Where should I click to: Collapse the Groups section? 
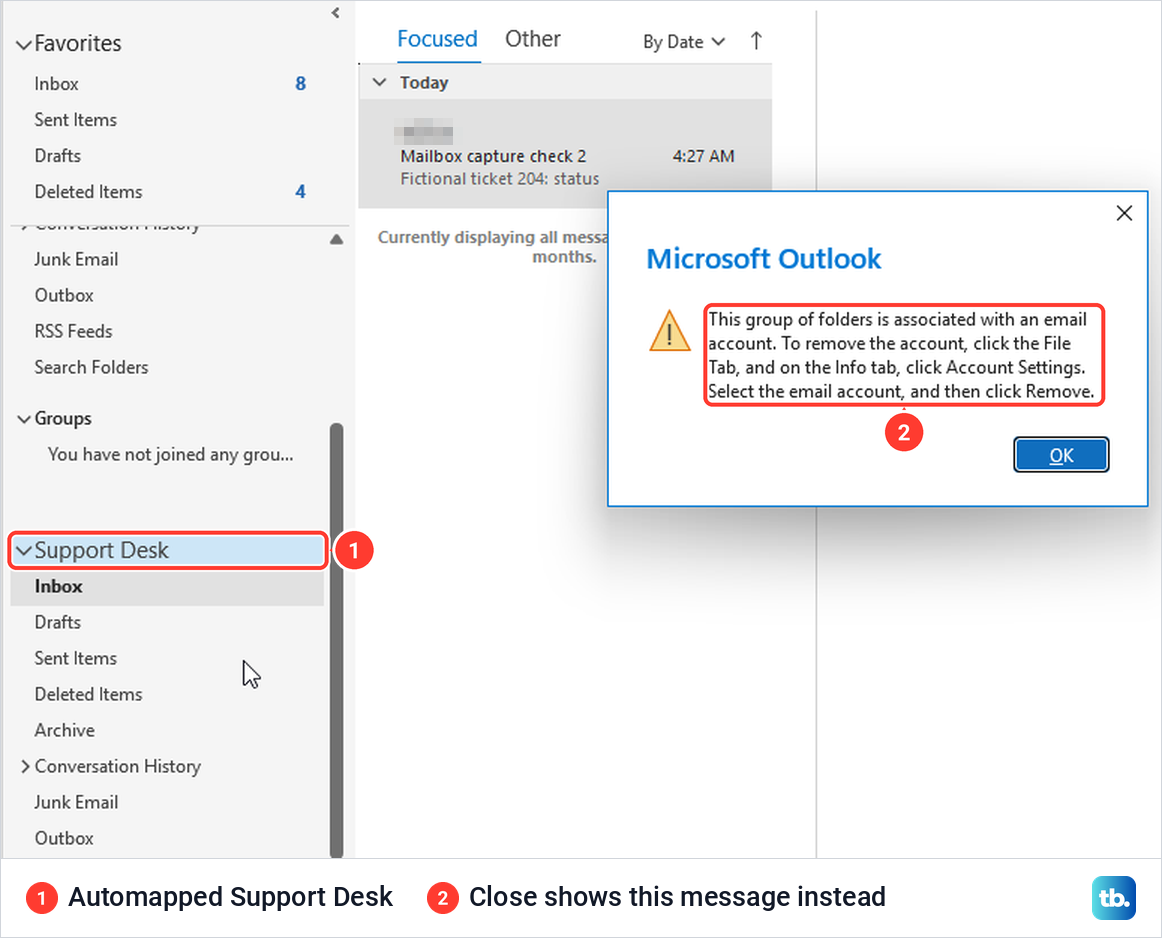[x=24, y=419]
